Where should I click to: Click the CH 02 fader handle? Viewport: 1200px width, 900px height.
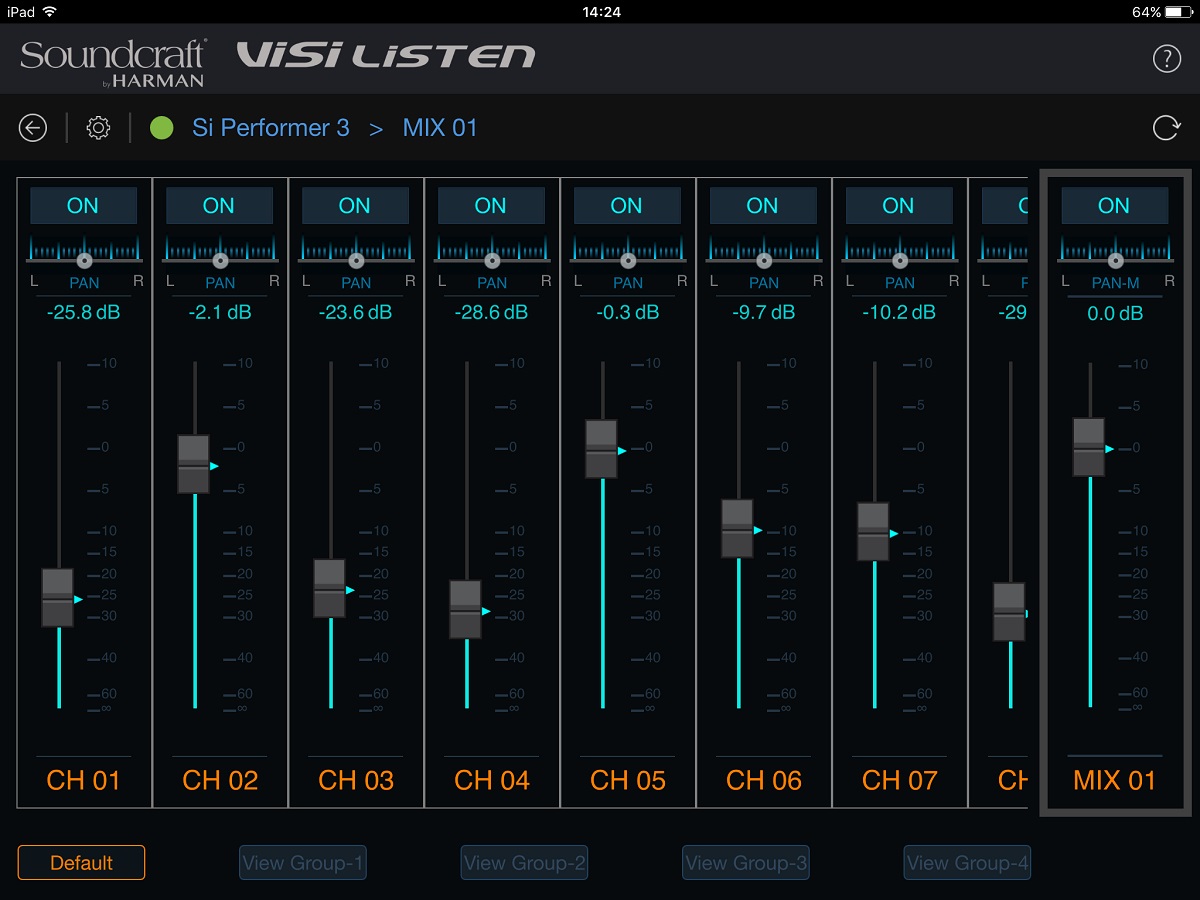coord(194,464)
